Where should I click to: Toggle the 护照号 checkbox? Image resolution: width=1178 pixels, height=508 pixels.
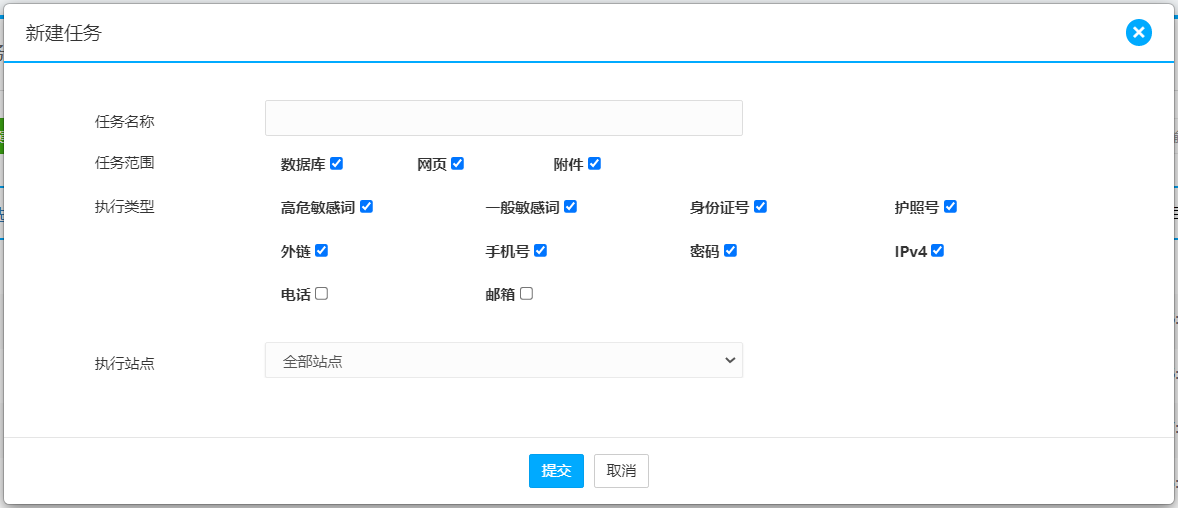click(x=950, y=207)
